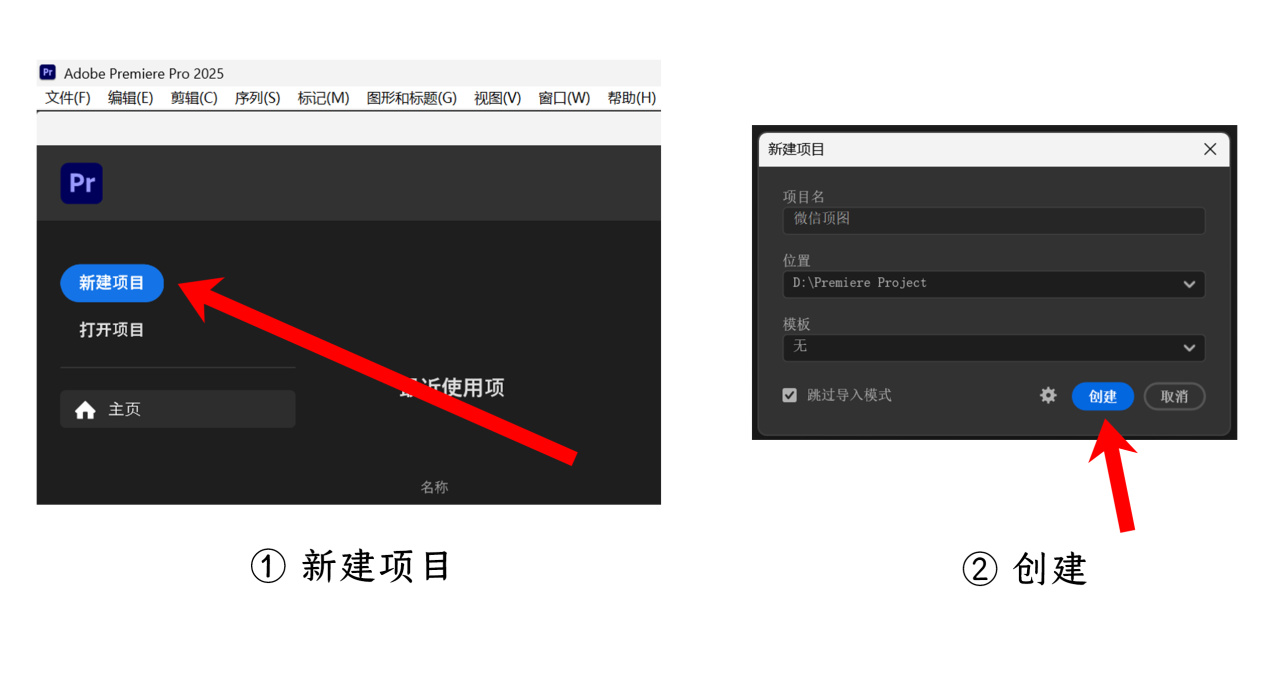This screenshot has height=683, width=1280.
Task: Click the 名称 column header
Action: (434, 487)
